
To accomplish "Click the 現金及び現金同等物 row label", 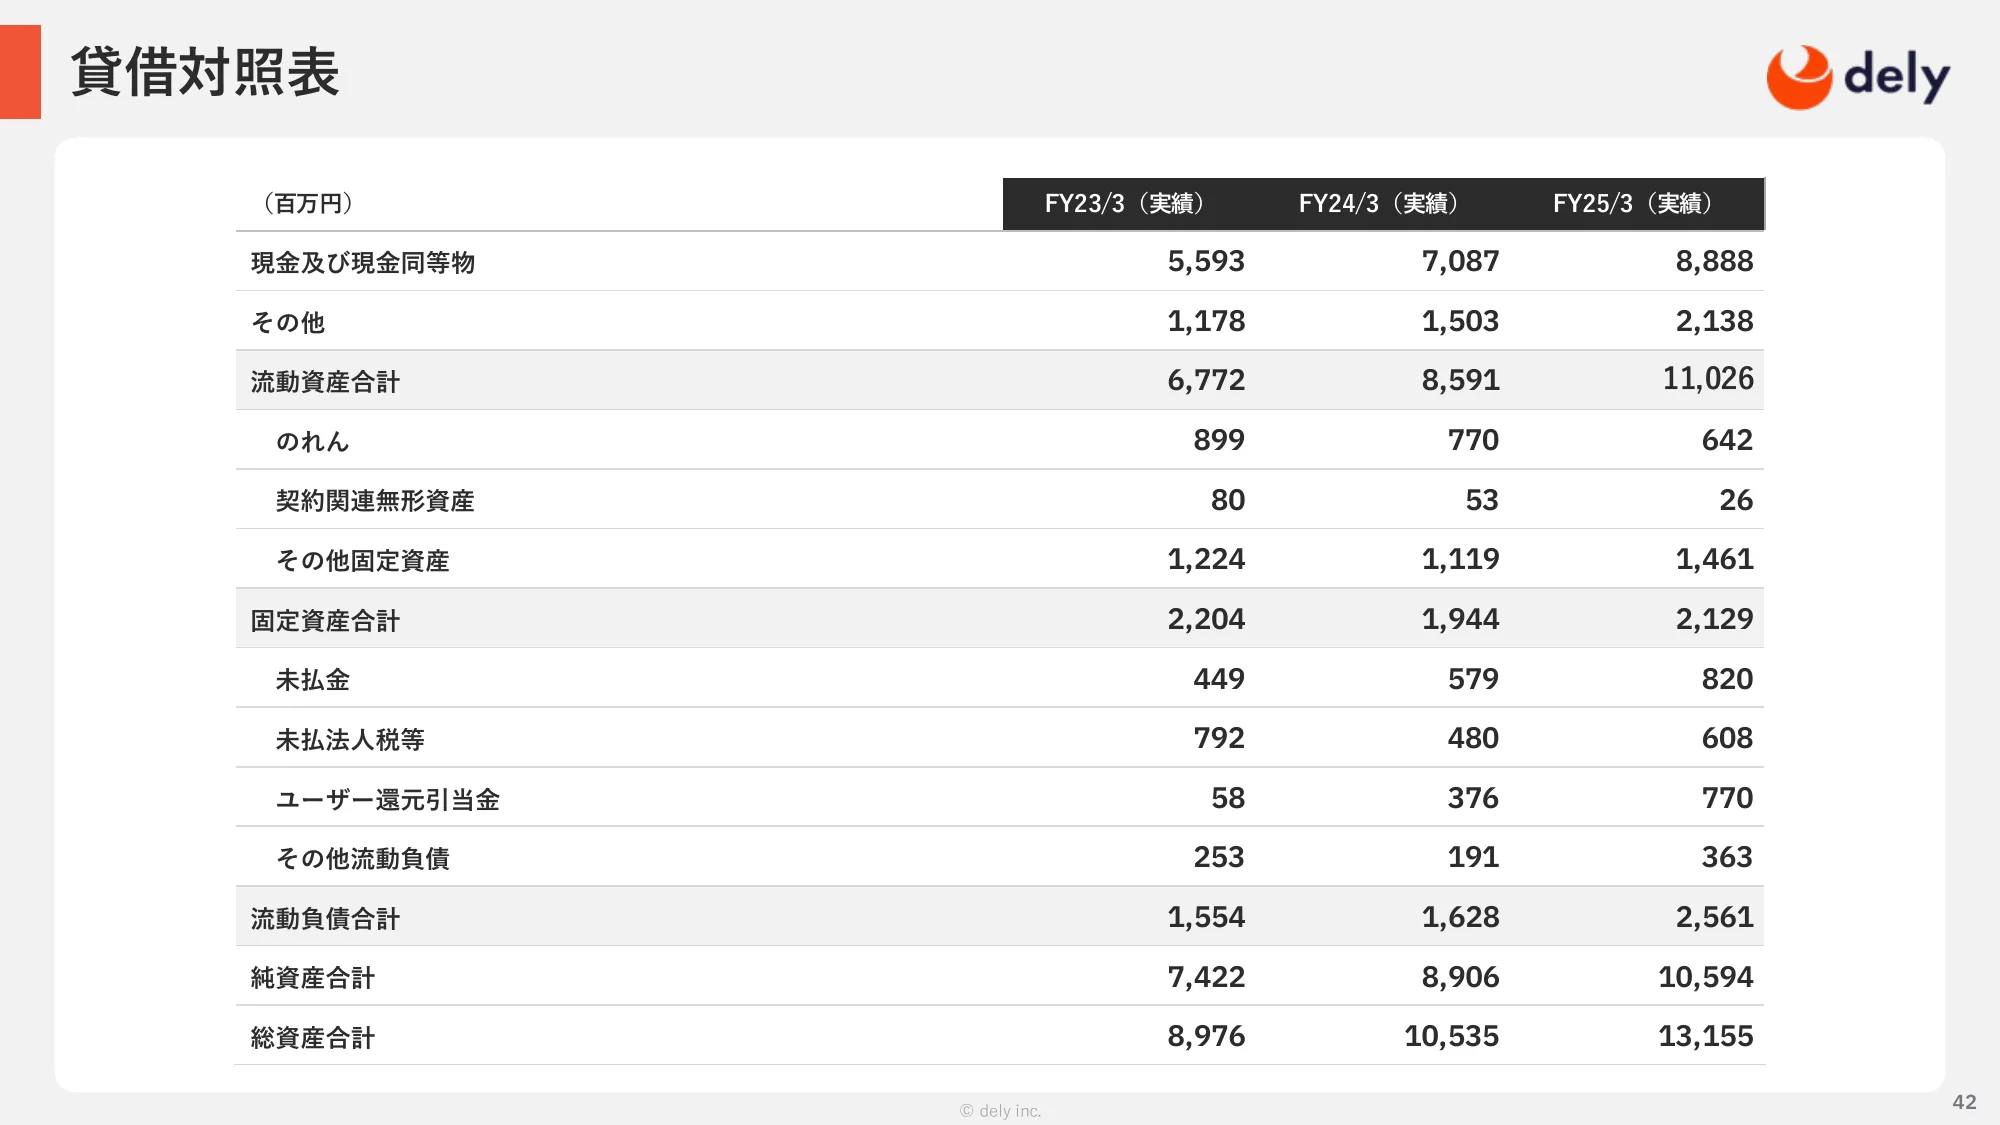I will coord(362,263).
